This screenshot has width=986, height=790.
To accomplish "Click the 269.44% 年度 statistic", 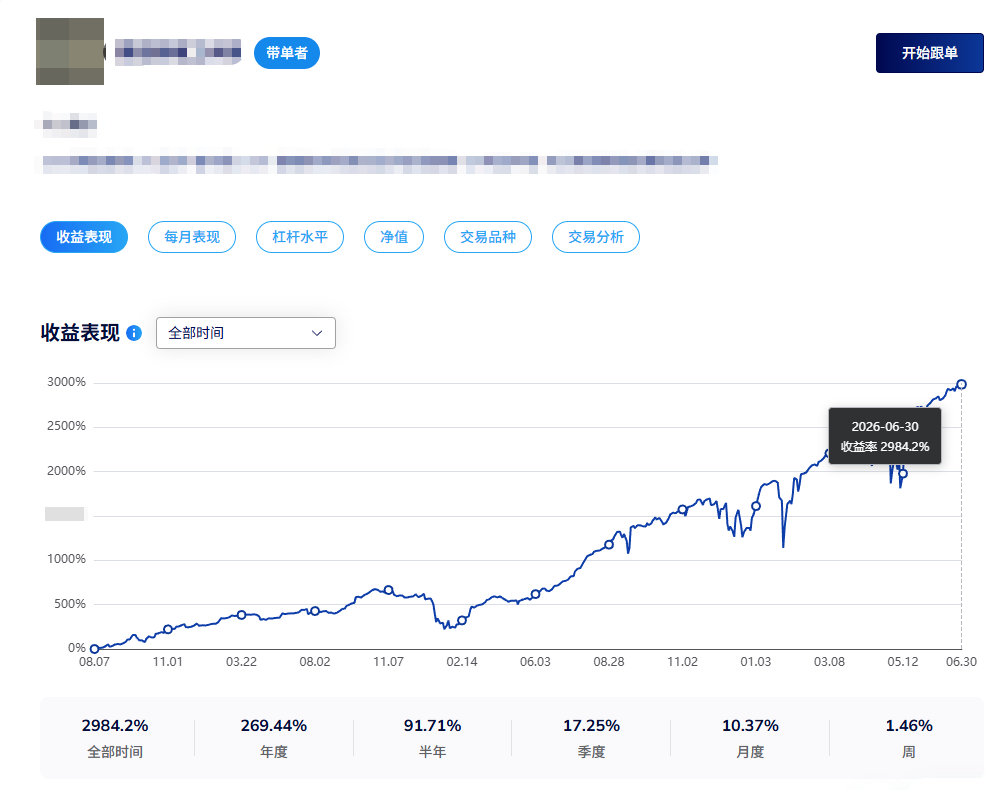I will 274,738.
